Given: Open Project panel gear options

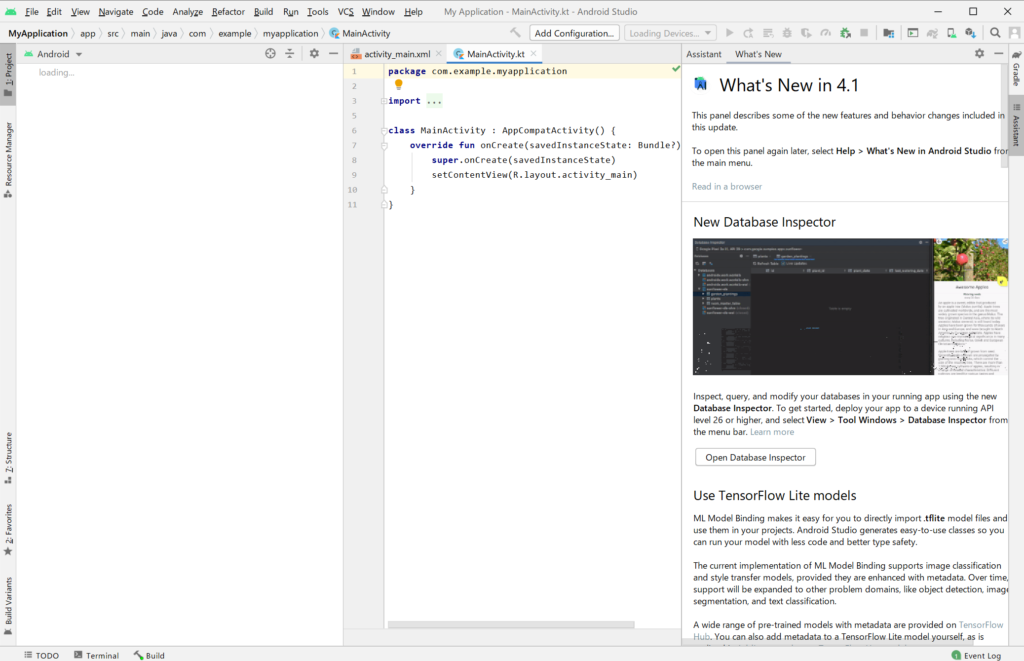Looking at the screenshot, I should pyautogui.click(x=314, y=54).
